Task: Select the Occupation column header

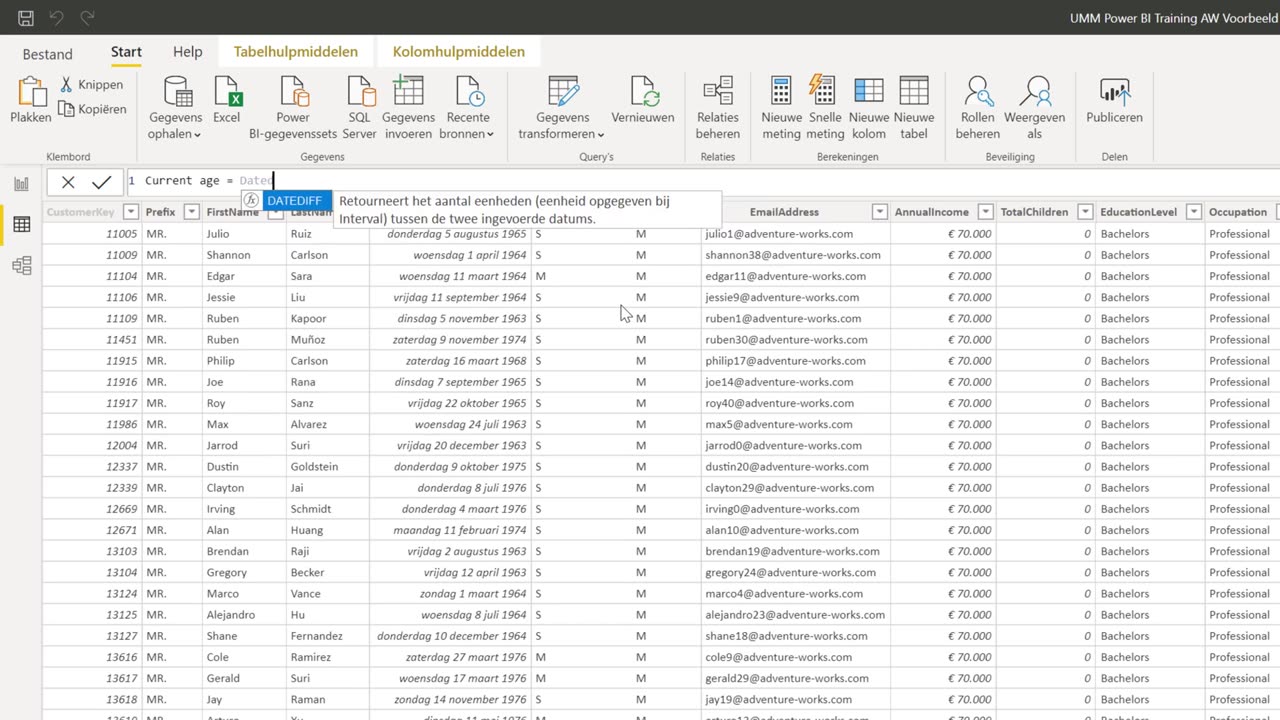Action: click(x=1238, y=212)
